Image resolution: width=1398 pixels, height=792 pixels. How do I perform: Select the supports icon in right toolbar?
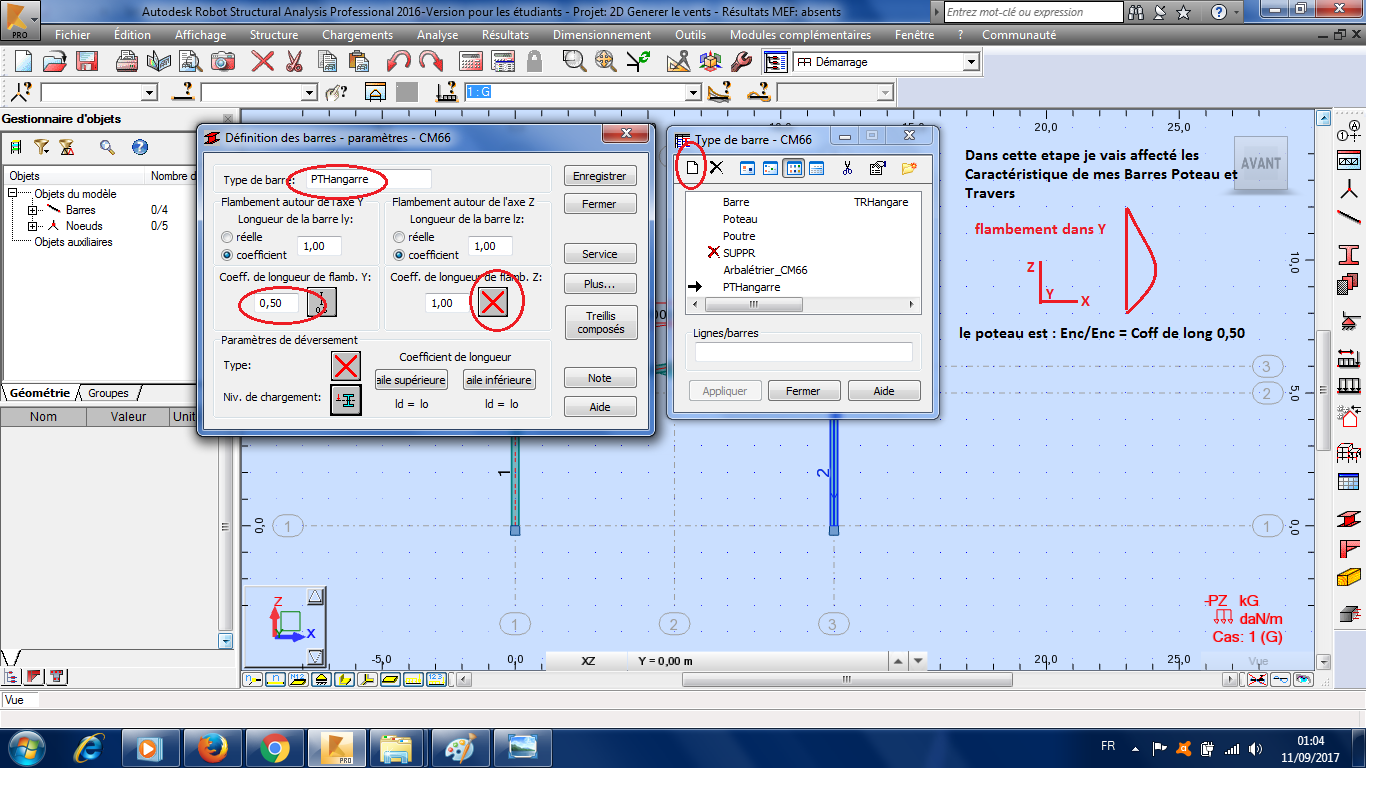tap(1348, 322)
